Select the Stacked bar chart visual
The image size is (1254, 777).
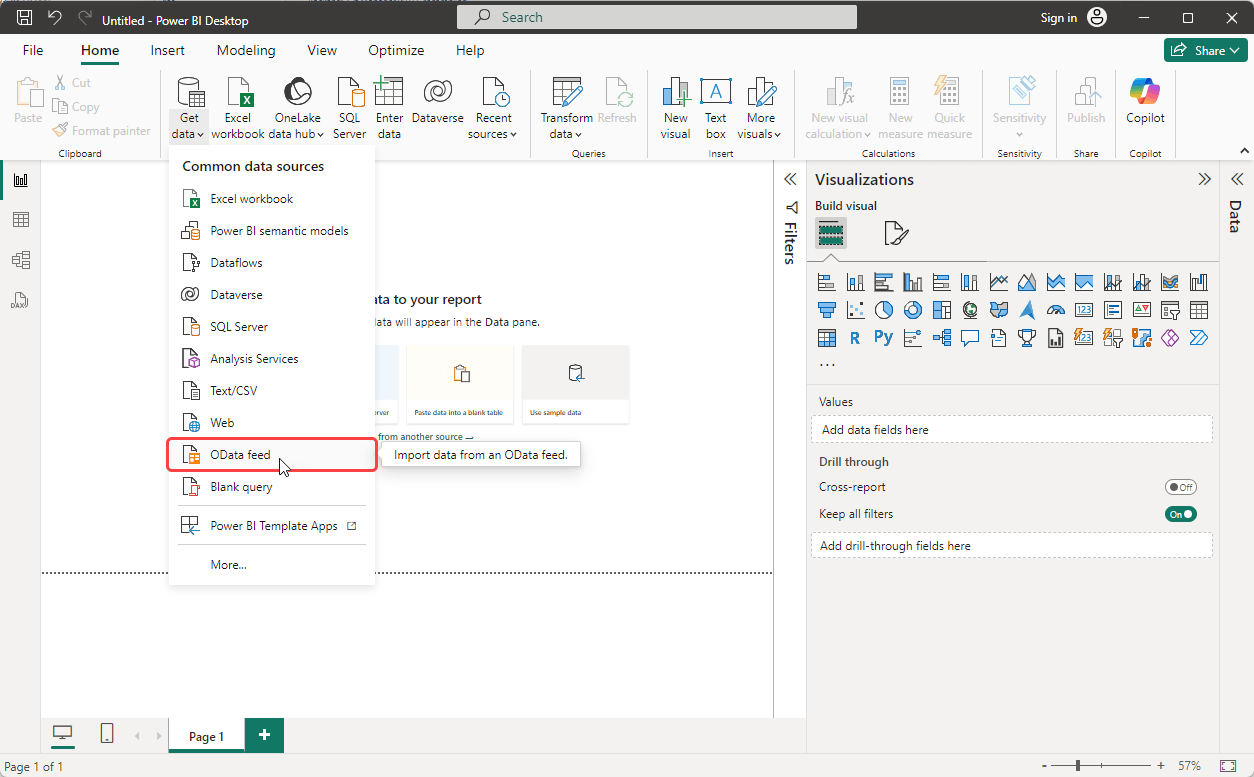pyautogui.click(x=827, y=282)
